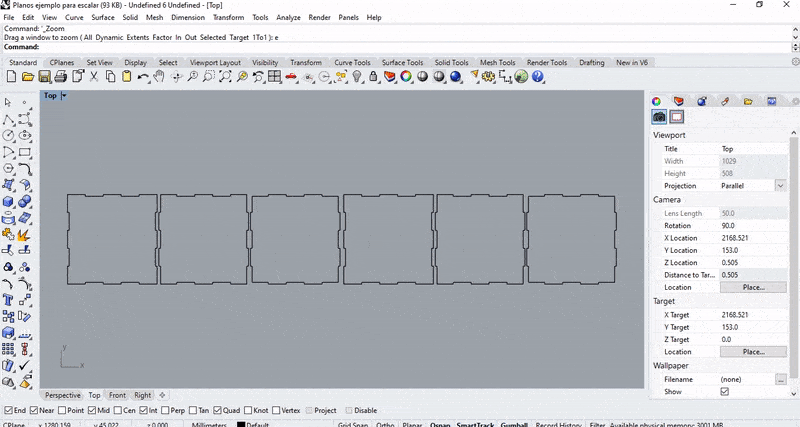Open the Analyze menu
Screen dimensions: 800x427
(288, 17)
